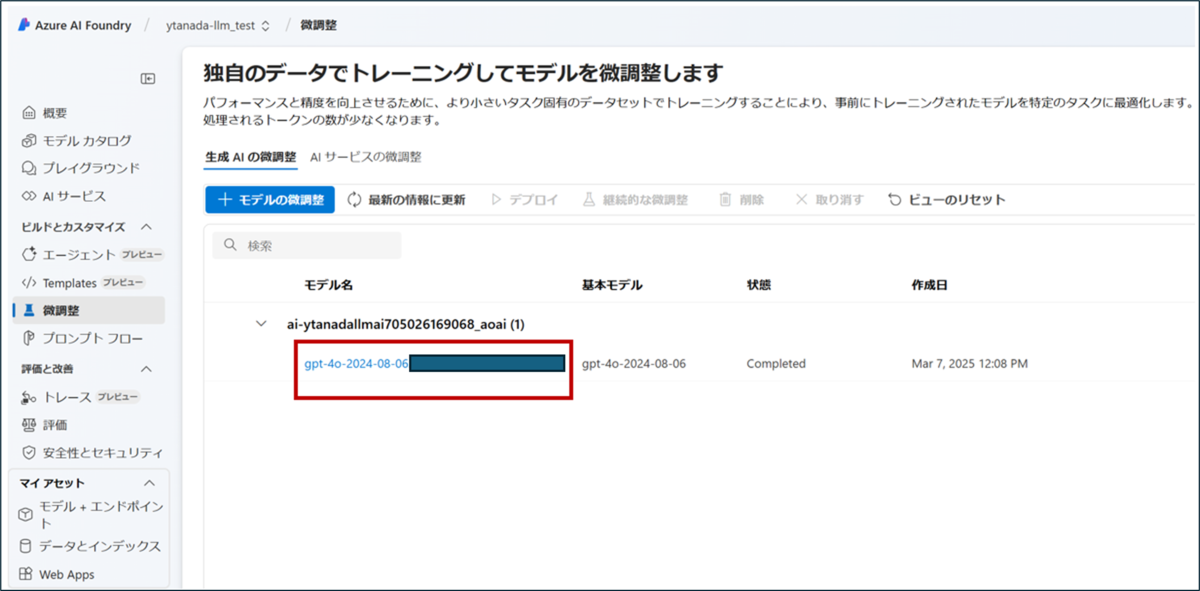Image resolution: width=1200 pixels, height=591 pixels.
Task: Collapse the sidebar with the panel toggle icon
Action: pyautogui.click(x=148, y=79)
